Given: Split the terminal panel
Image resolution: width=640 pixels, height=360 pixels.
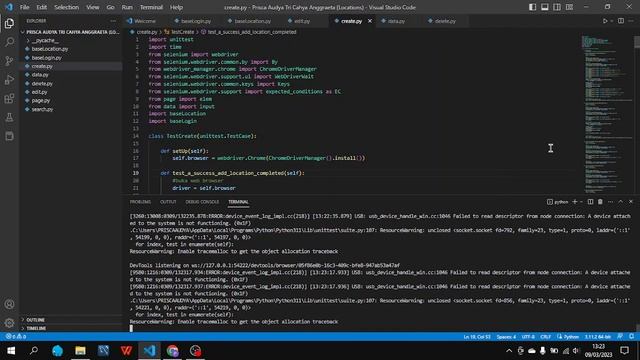Looking at the screenshot, I should click(590, 202).
